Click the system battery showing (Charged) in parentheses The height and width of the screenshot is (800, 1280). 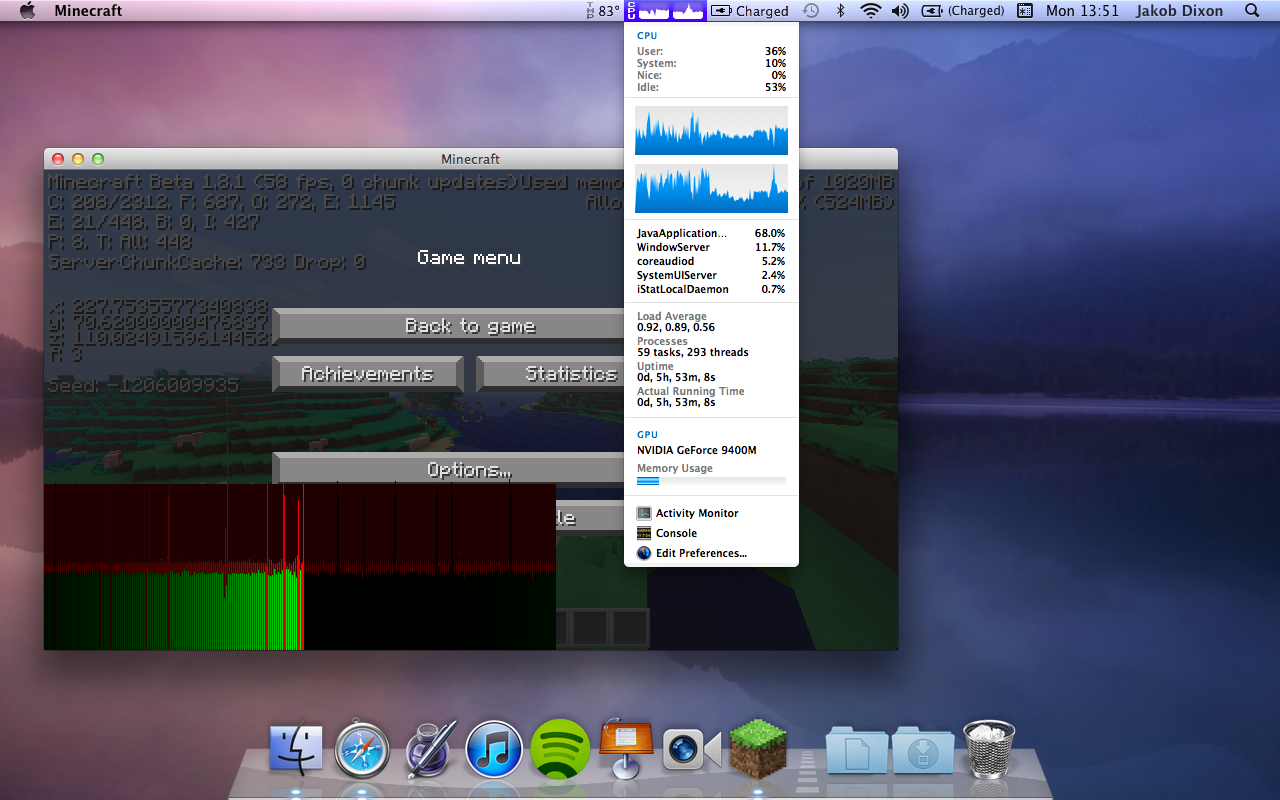tap(962, 11)
